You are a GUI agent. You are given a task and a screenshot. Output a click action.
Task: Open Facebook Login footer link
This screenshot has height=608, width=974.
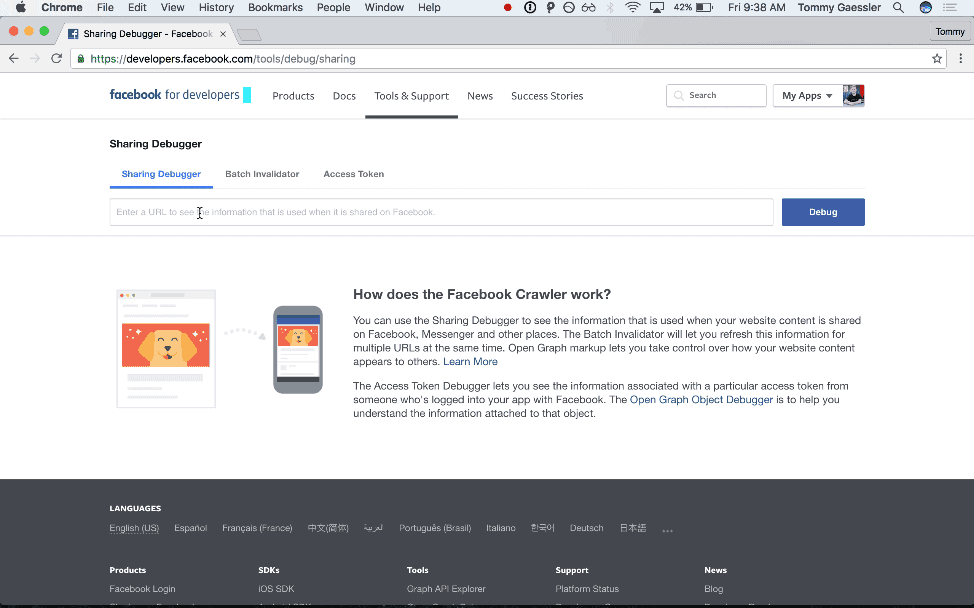[142, 589]
